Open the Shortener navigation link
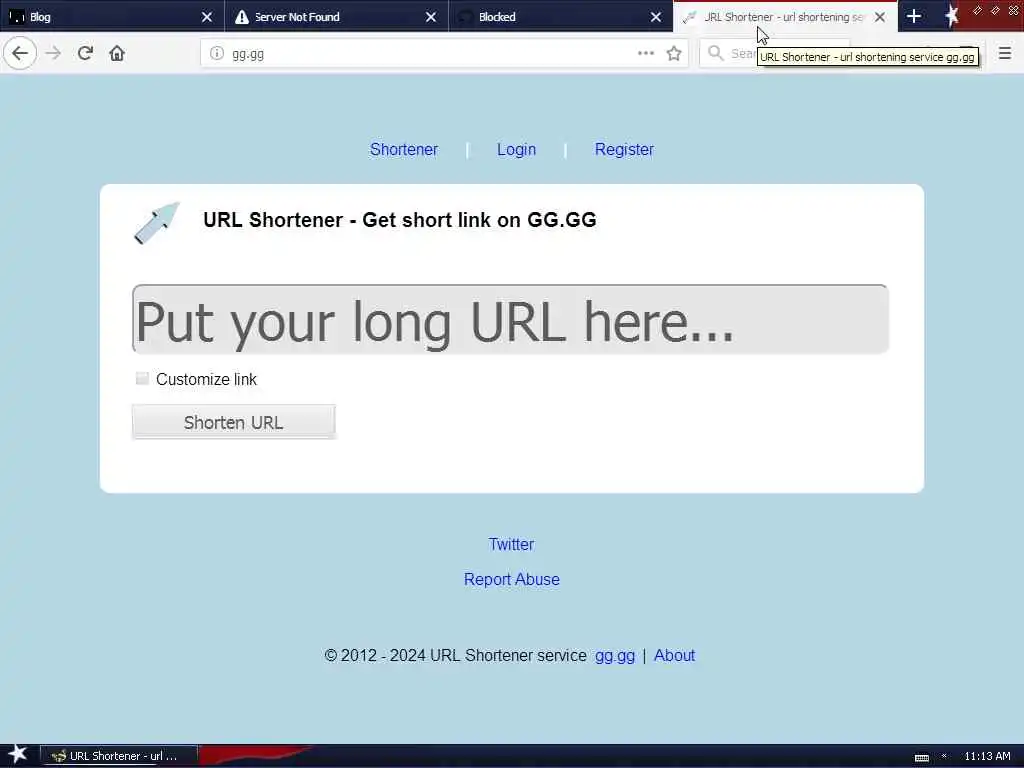The image size is (1024, 768). click(x=404, y=150)
